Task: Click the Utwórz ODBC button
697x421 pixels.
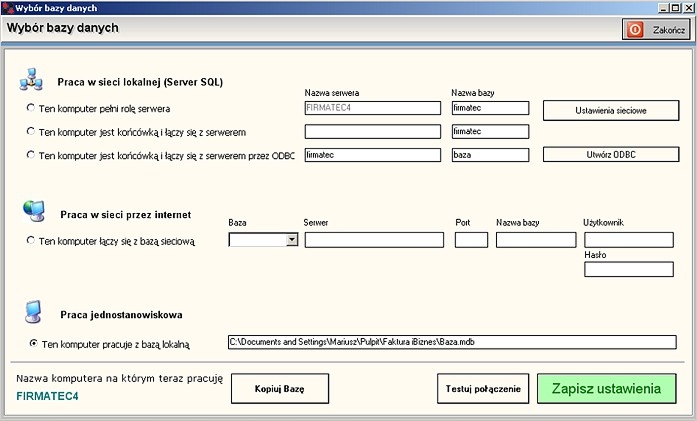Action: point(611,154)
